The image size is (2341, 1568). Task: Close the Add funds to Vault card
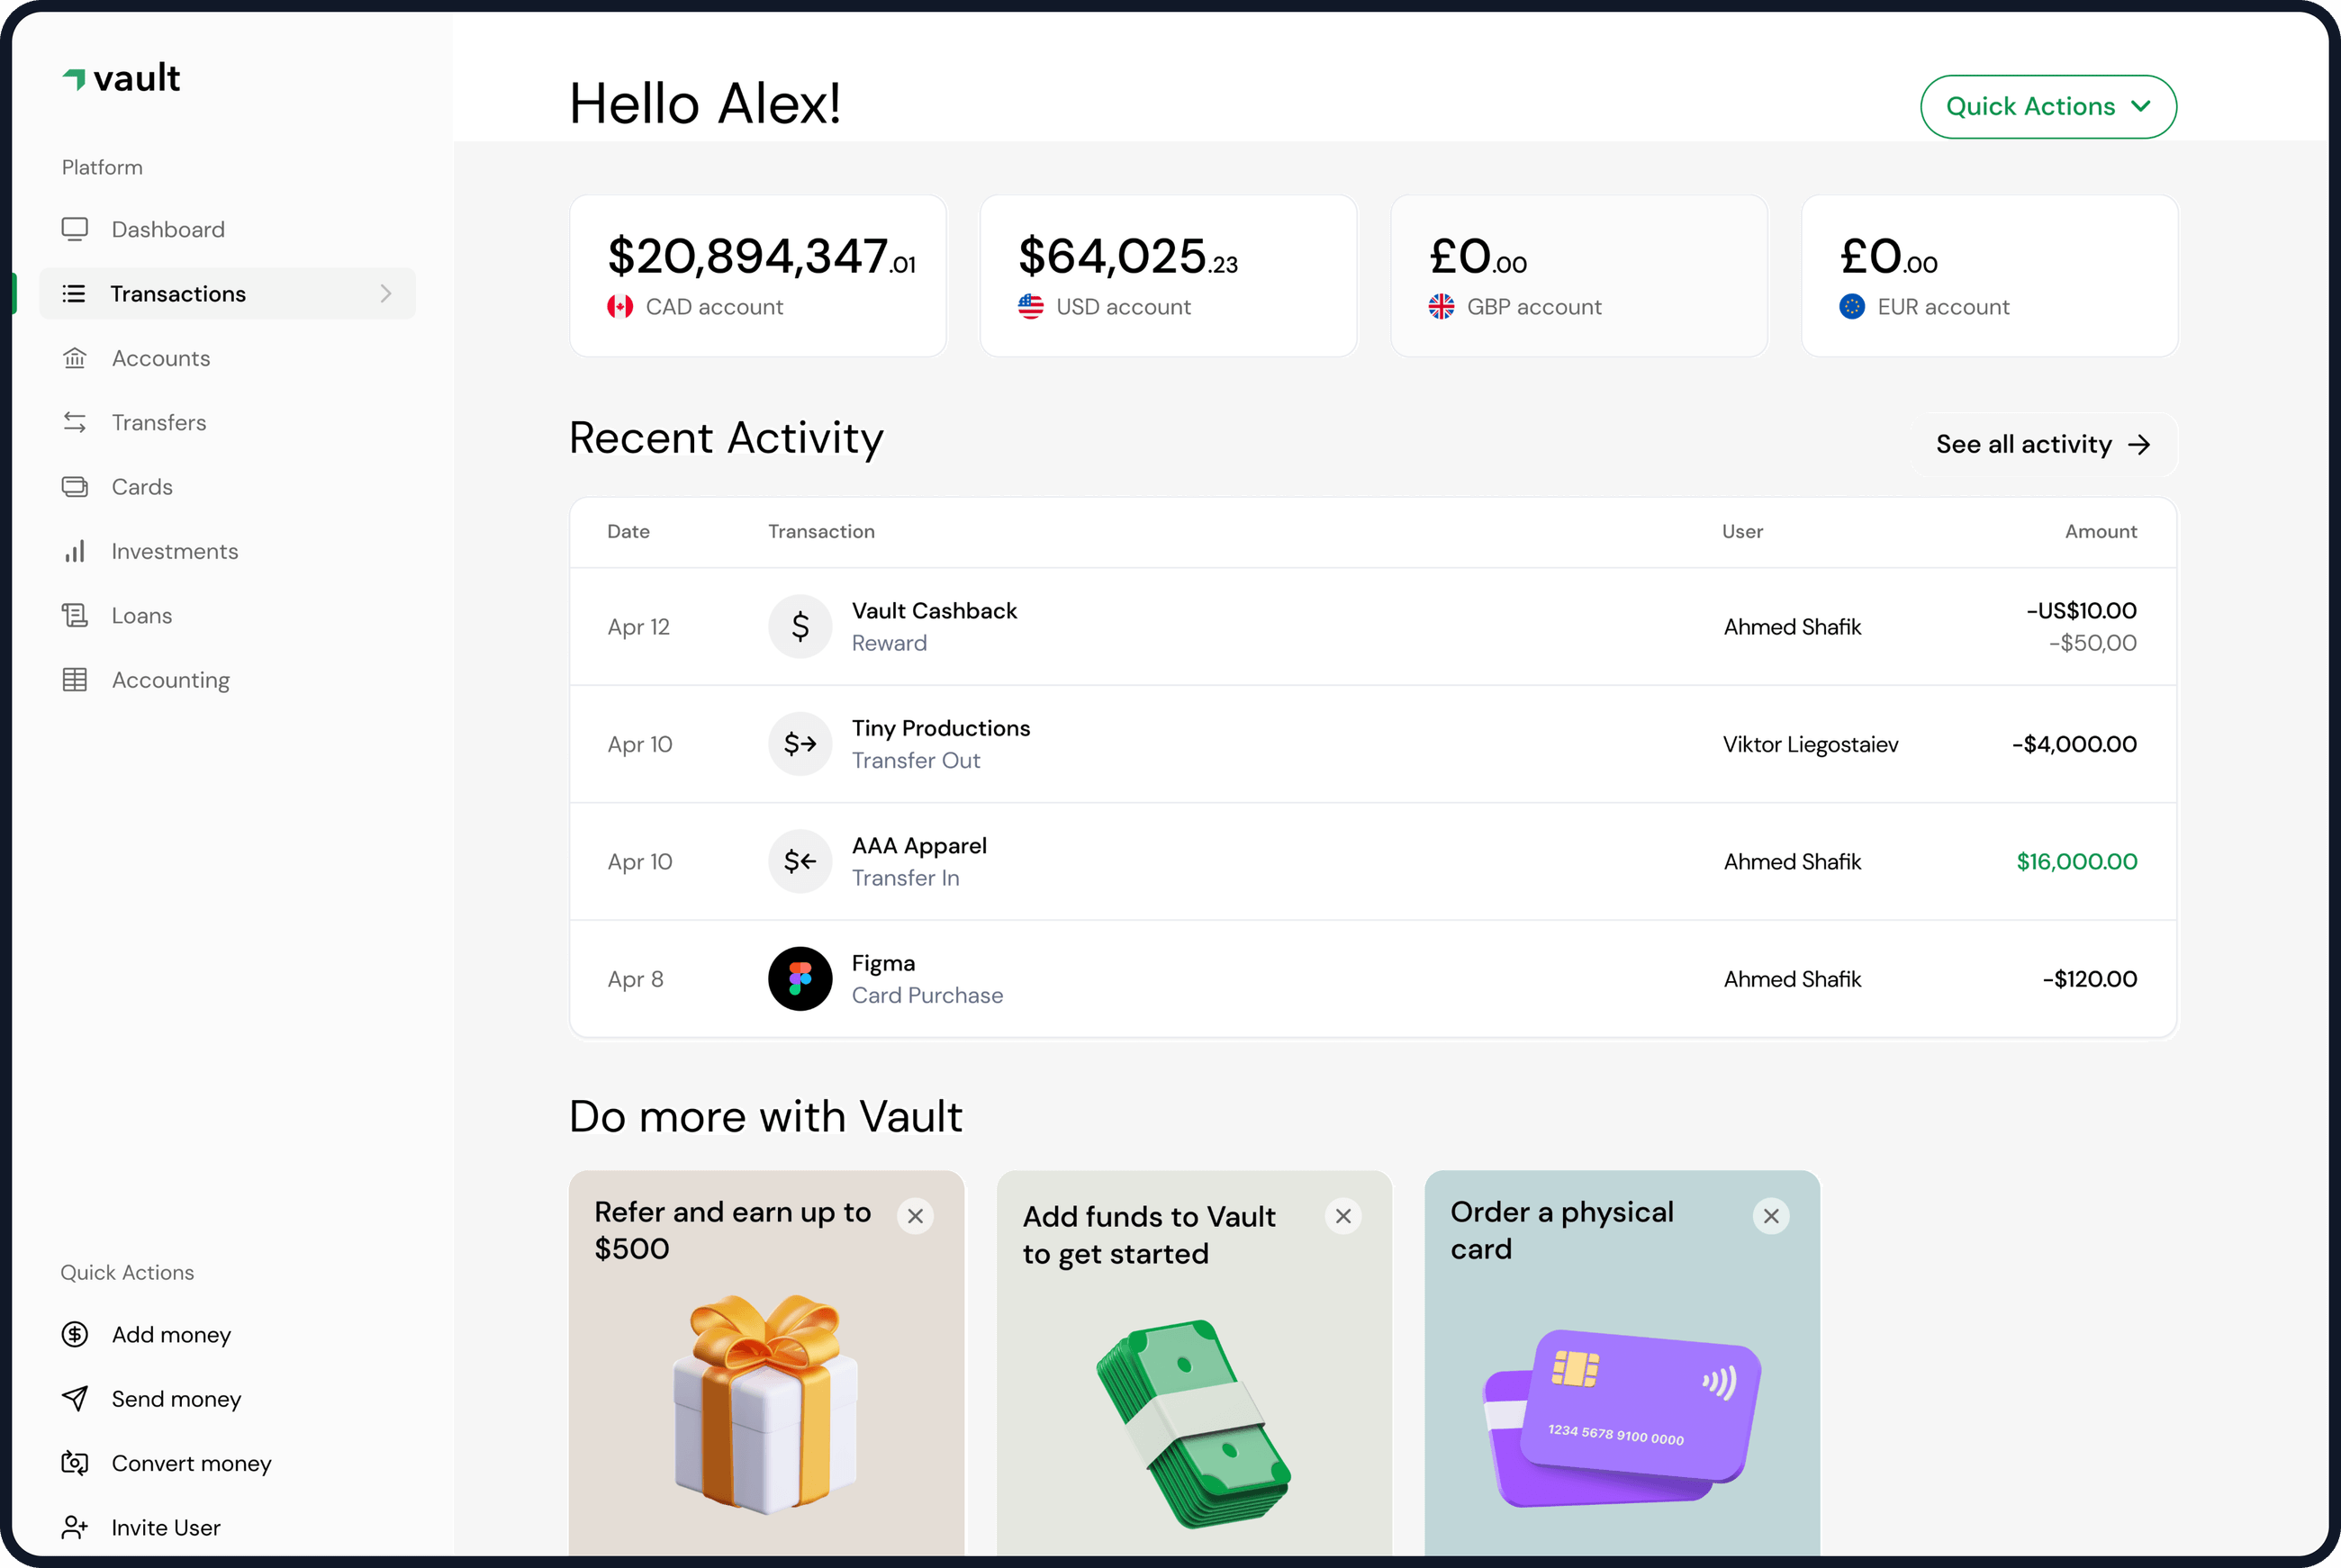pos(1343,1216)
